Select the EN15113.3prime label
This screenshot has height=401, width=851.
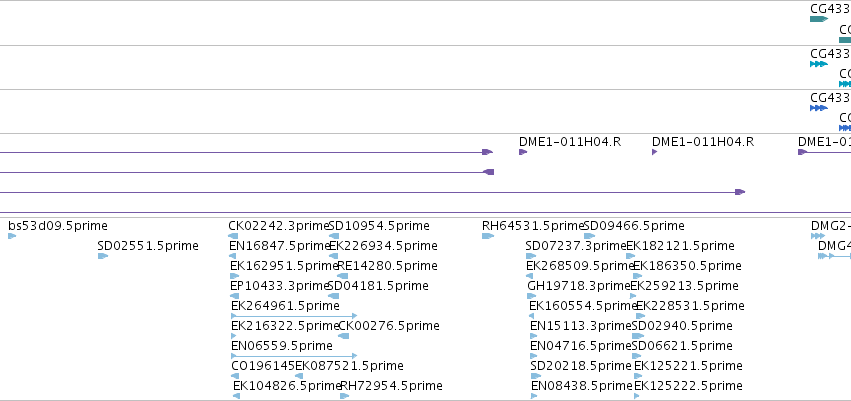tap(581, 326)
